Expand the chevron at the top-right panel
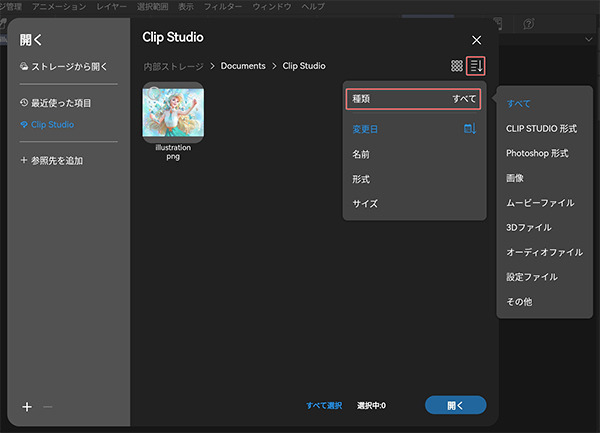 [x=589, y=39]
